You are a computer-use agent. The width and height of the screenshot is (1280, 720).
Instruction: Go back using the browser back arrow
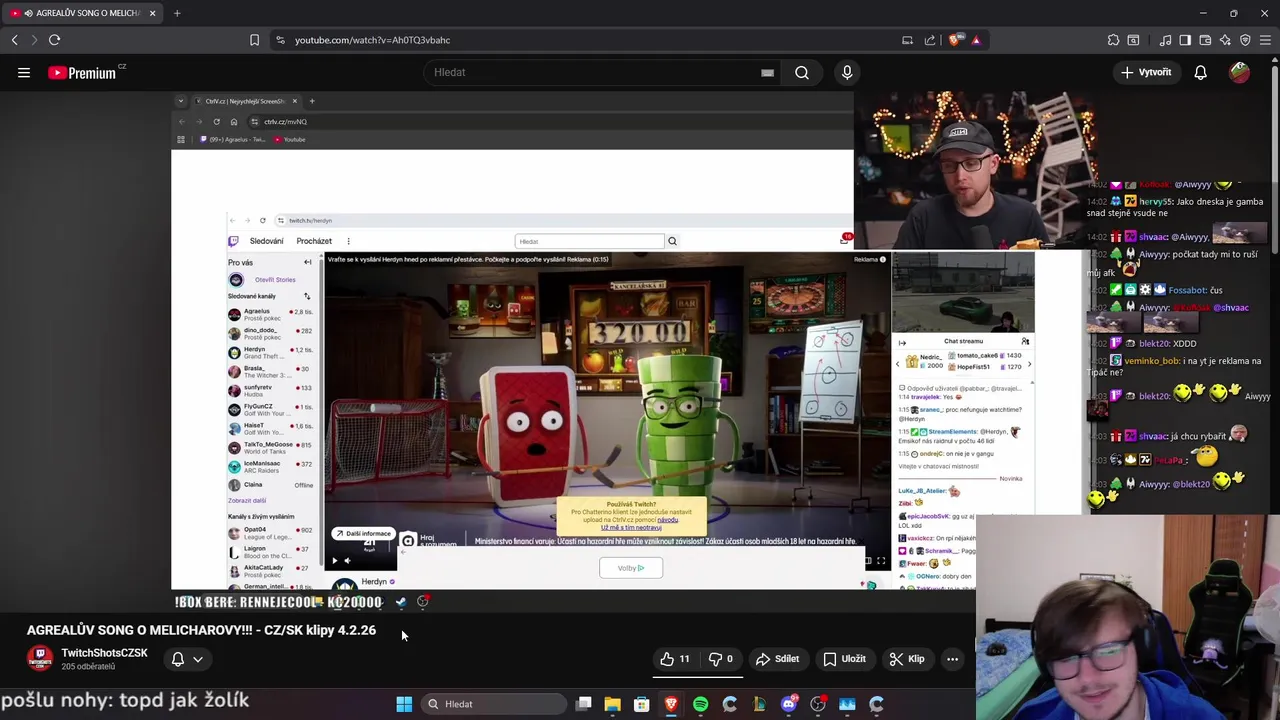coord(14,40)
